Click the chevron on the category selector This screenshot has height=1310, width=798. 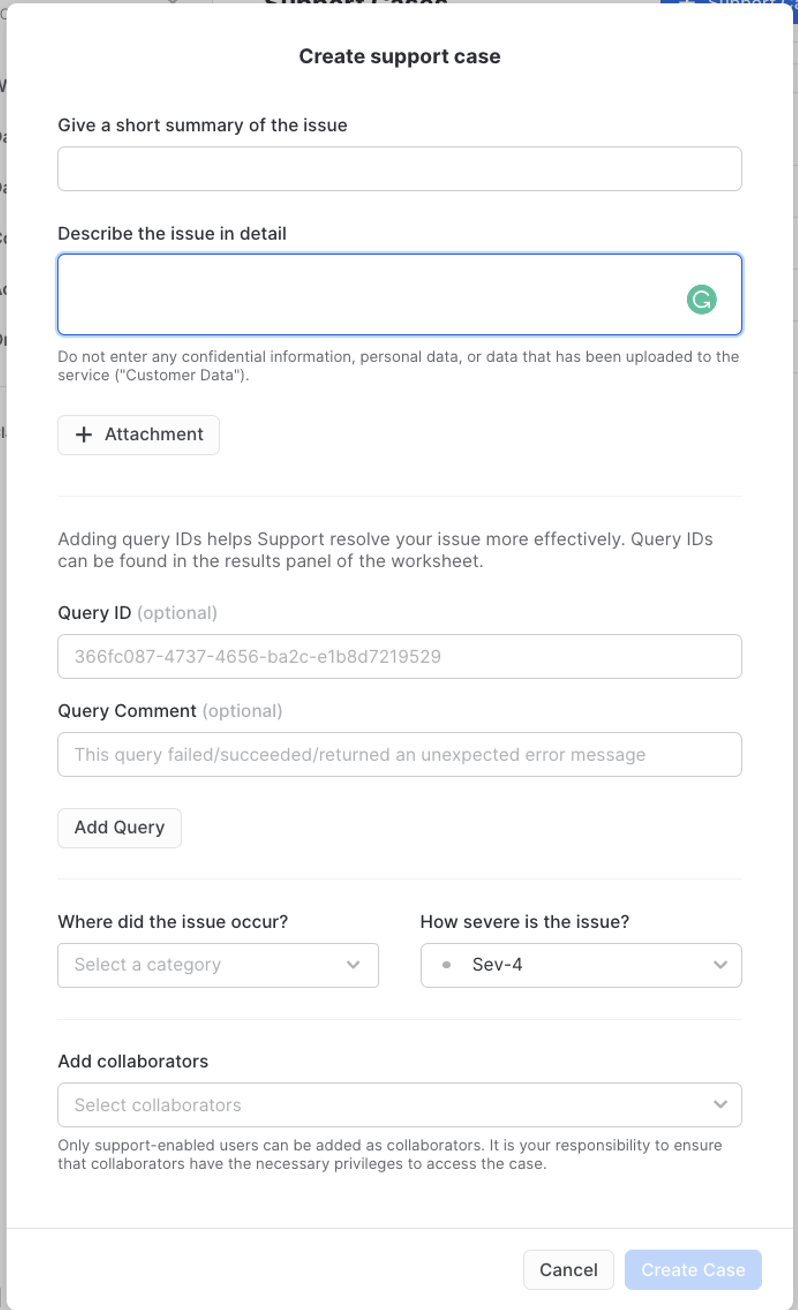(352, 965)
